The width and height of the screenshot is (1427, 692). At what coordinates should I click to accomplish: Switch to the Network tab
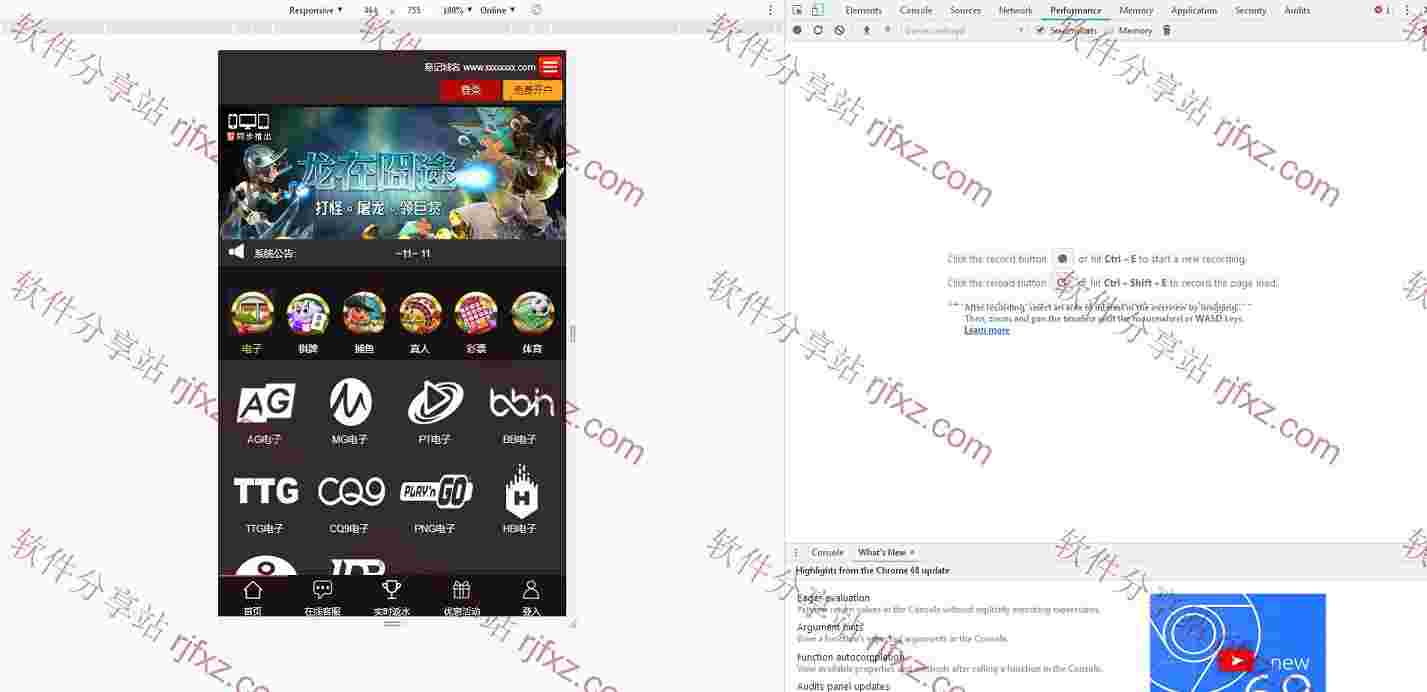(x=1015, y=10)
